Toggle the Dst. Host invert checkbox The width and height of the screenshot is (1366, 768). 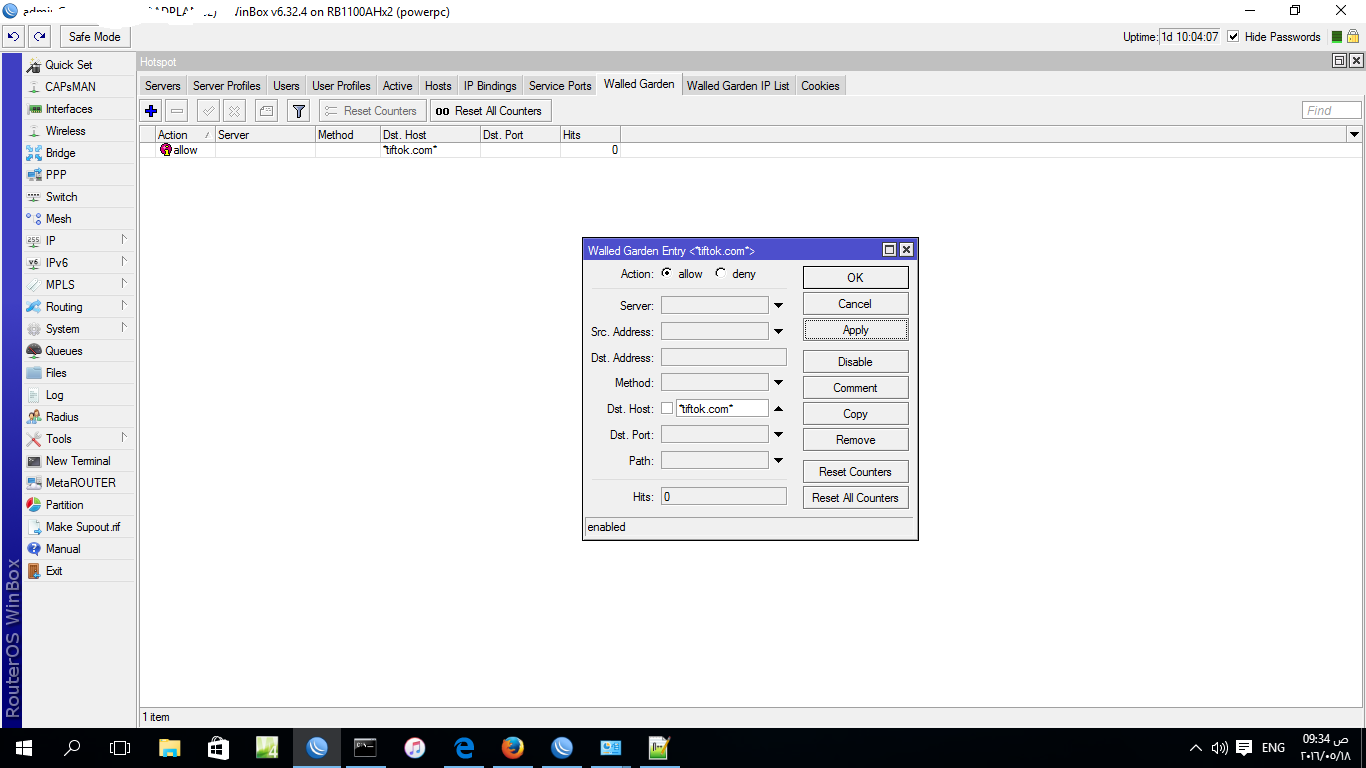pyautogui.click(x=667, y=408)
